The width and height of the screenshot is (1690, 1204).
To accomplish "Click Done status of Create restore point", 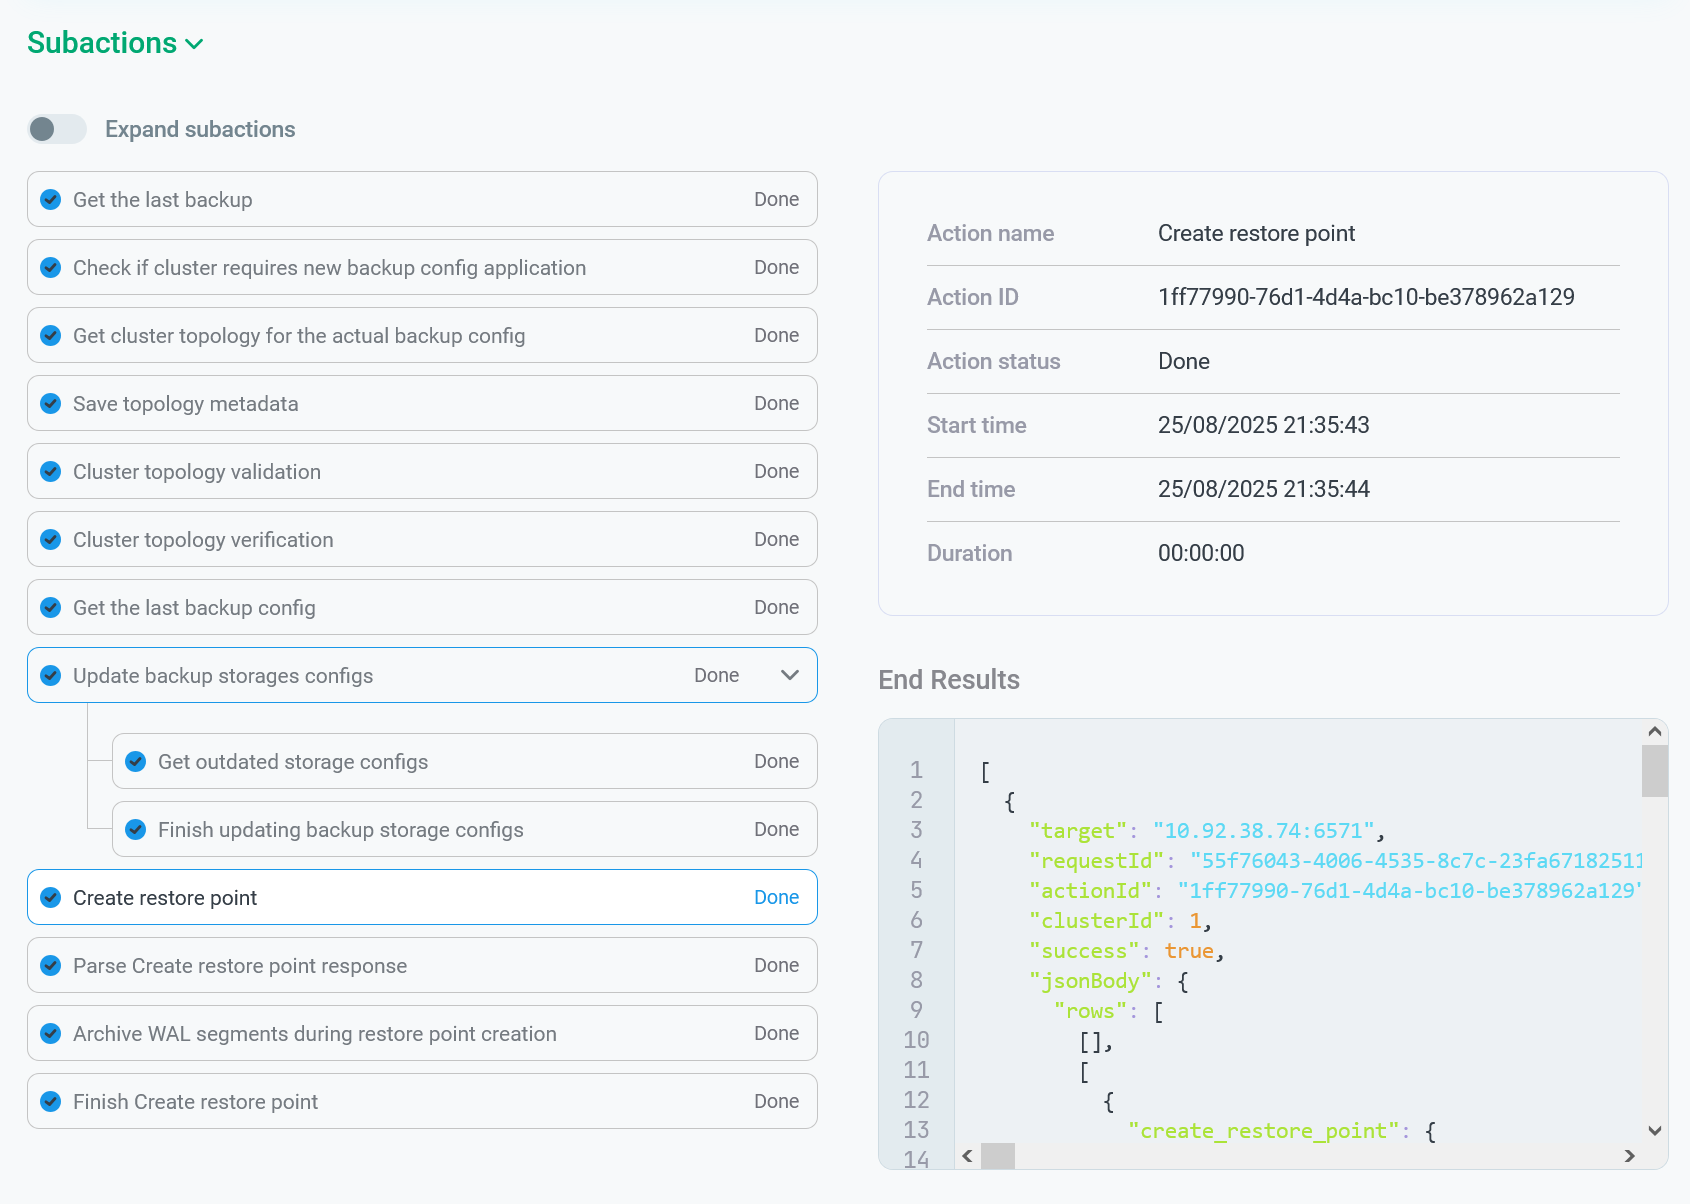I will coord(776,898).
